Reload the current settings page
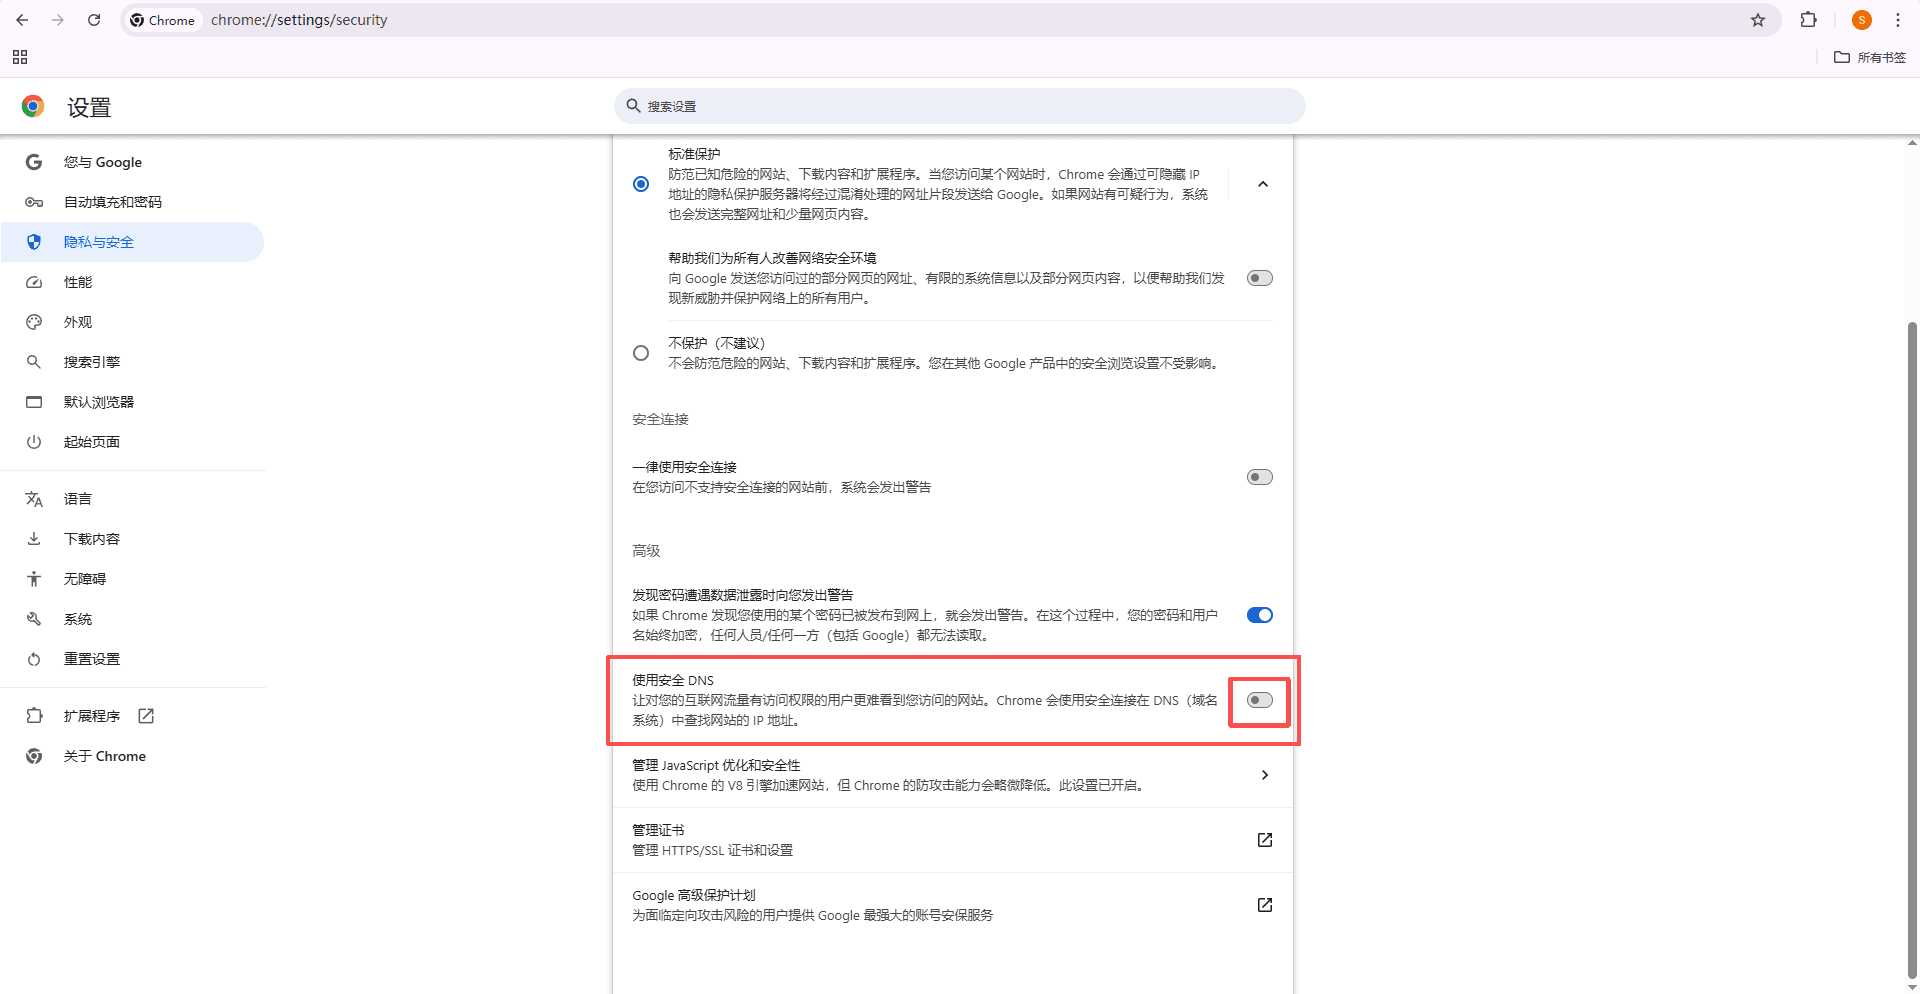This screenshot has height=994, width=1920. click(x=94, y=20)
